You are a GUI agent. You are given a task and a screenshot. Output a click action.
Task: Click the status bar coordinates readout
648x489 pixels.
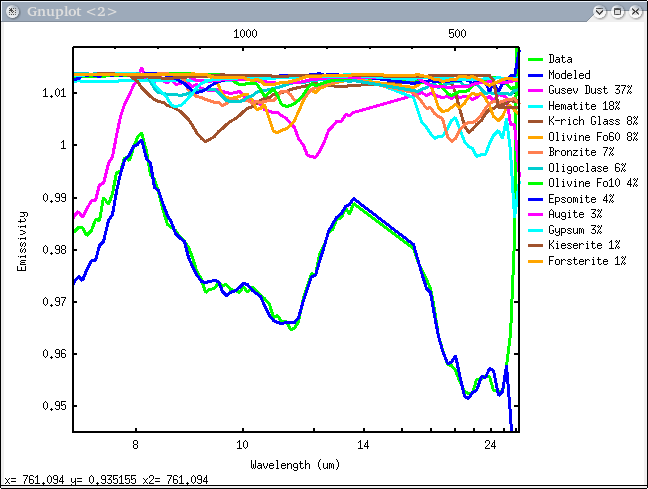[x=106, y=480]
